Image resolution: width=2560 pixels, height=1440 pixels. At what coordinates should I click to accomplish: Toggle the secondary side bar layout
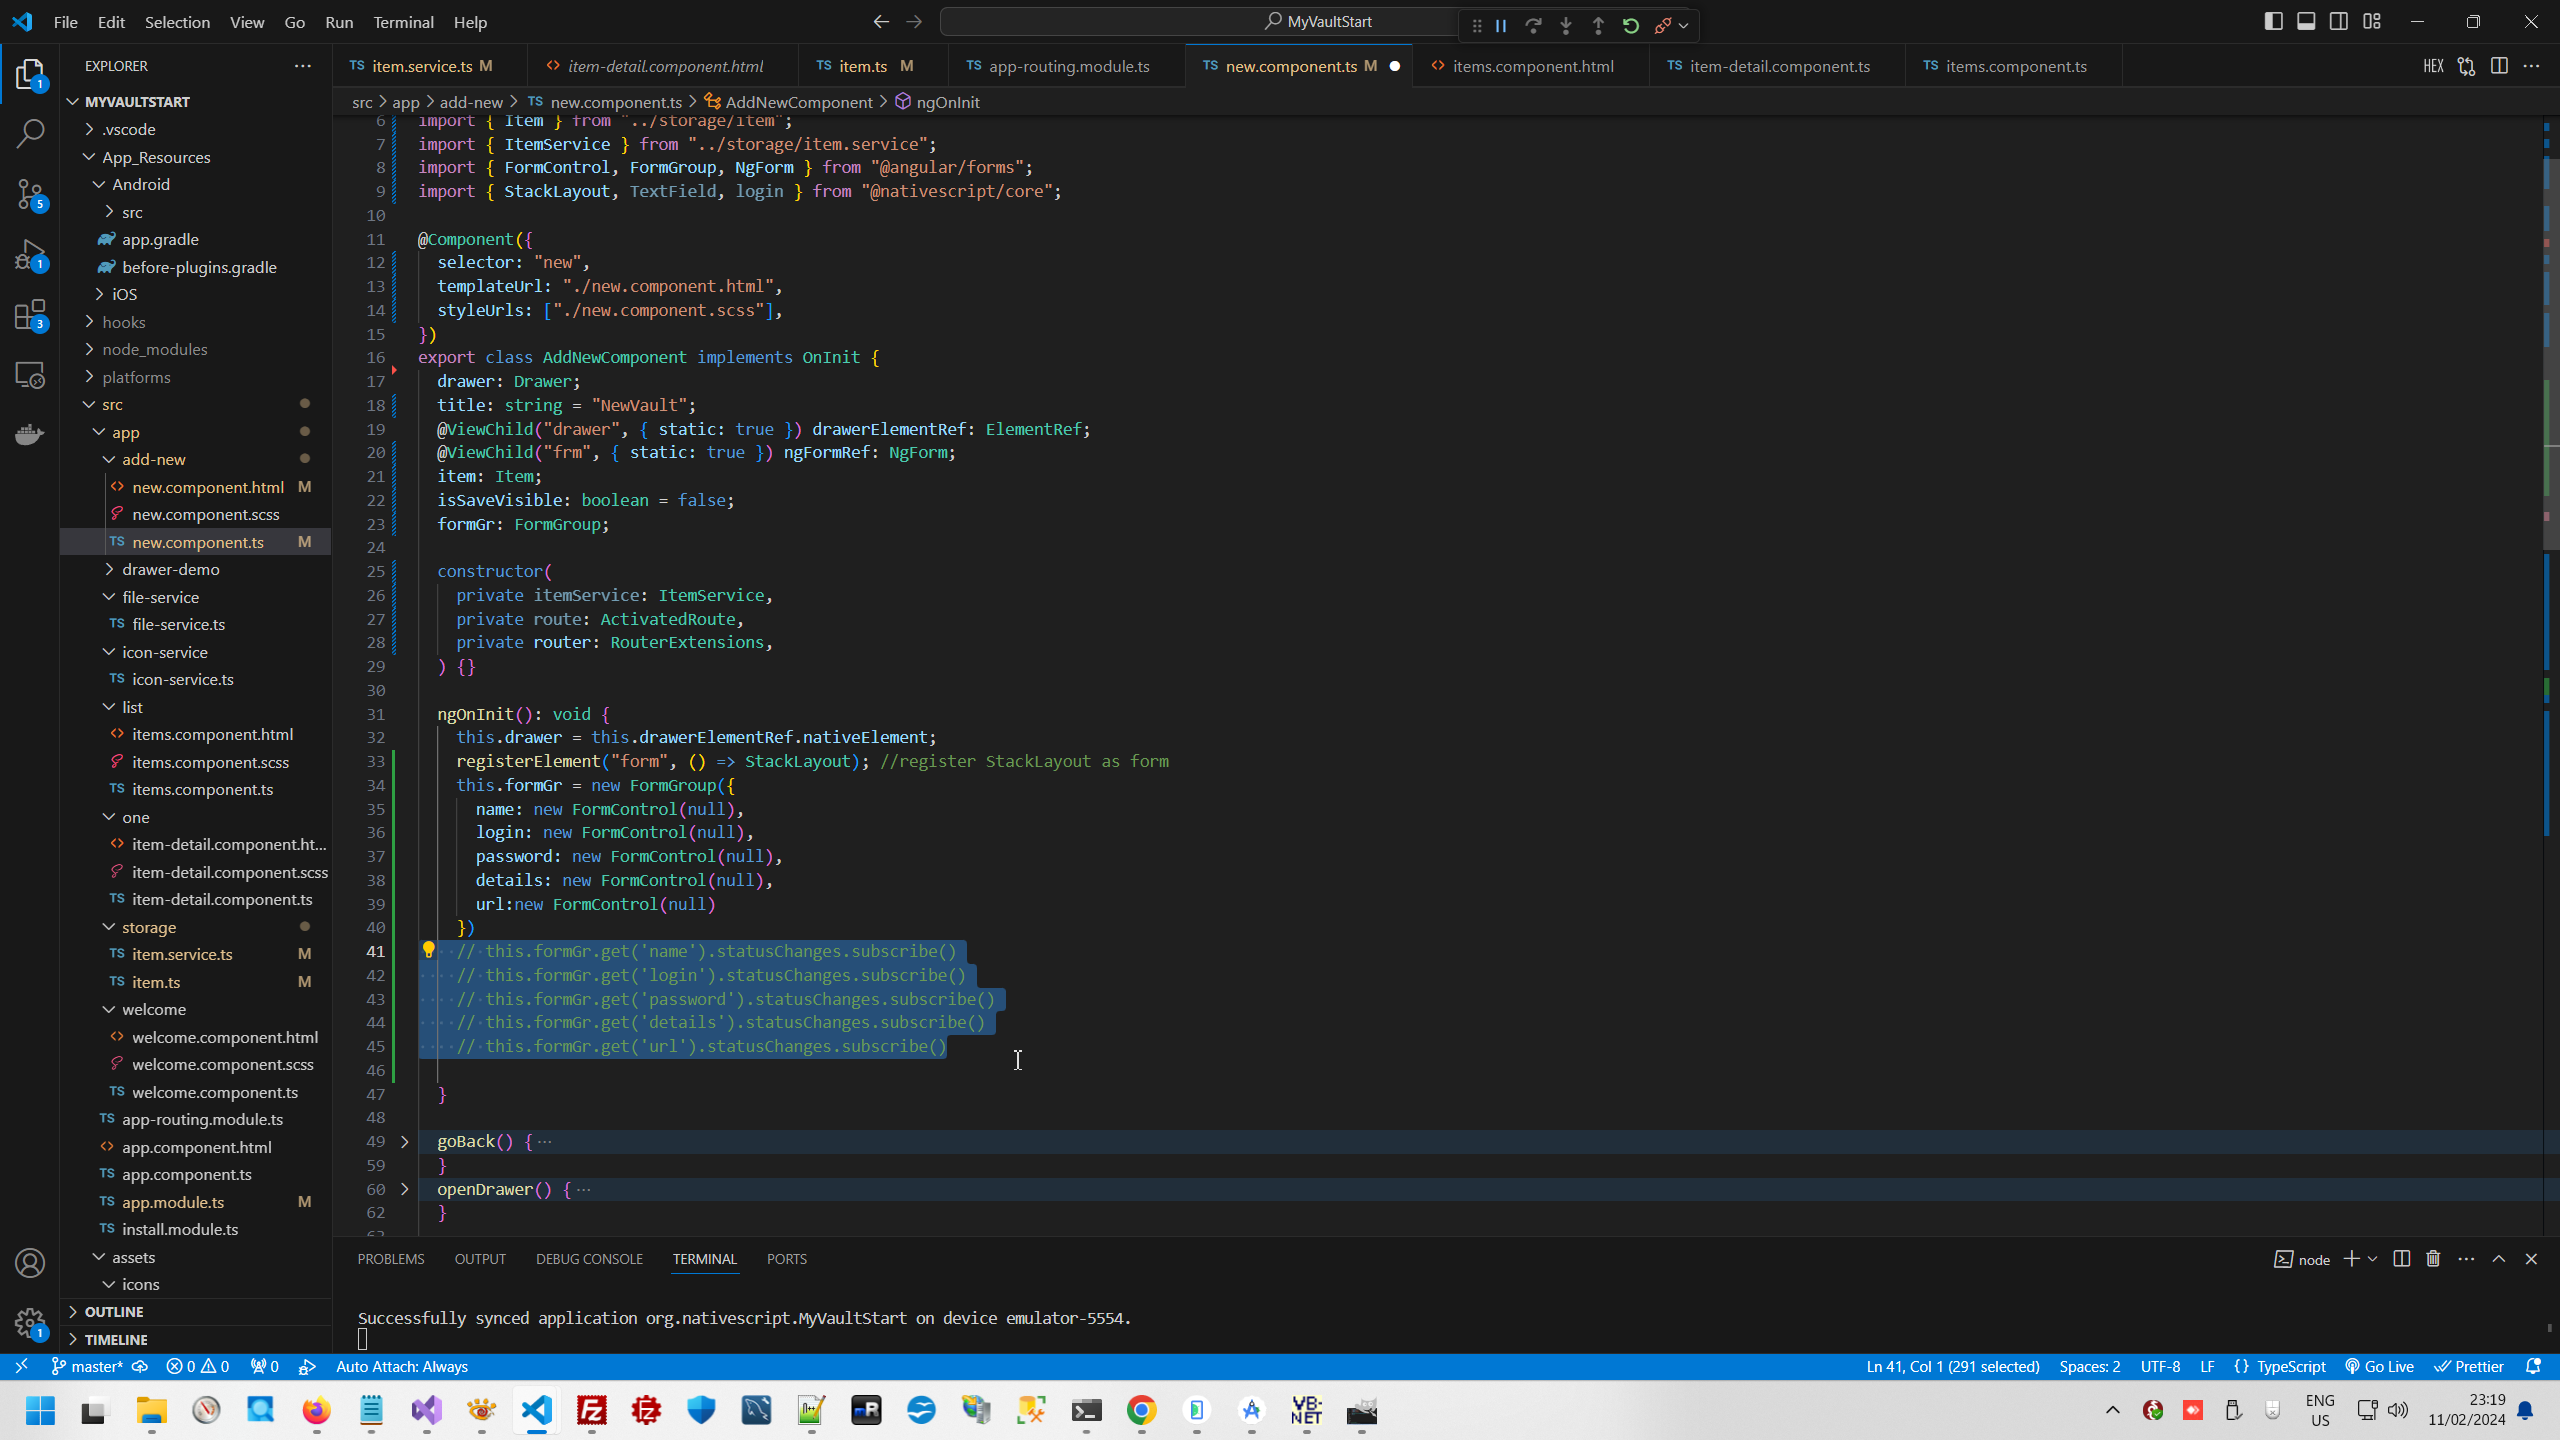[2339, 22]
